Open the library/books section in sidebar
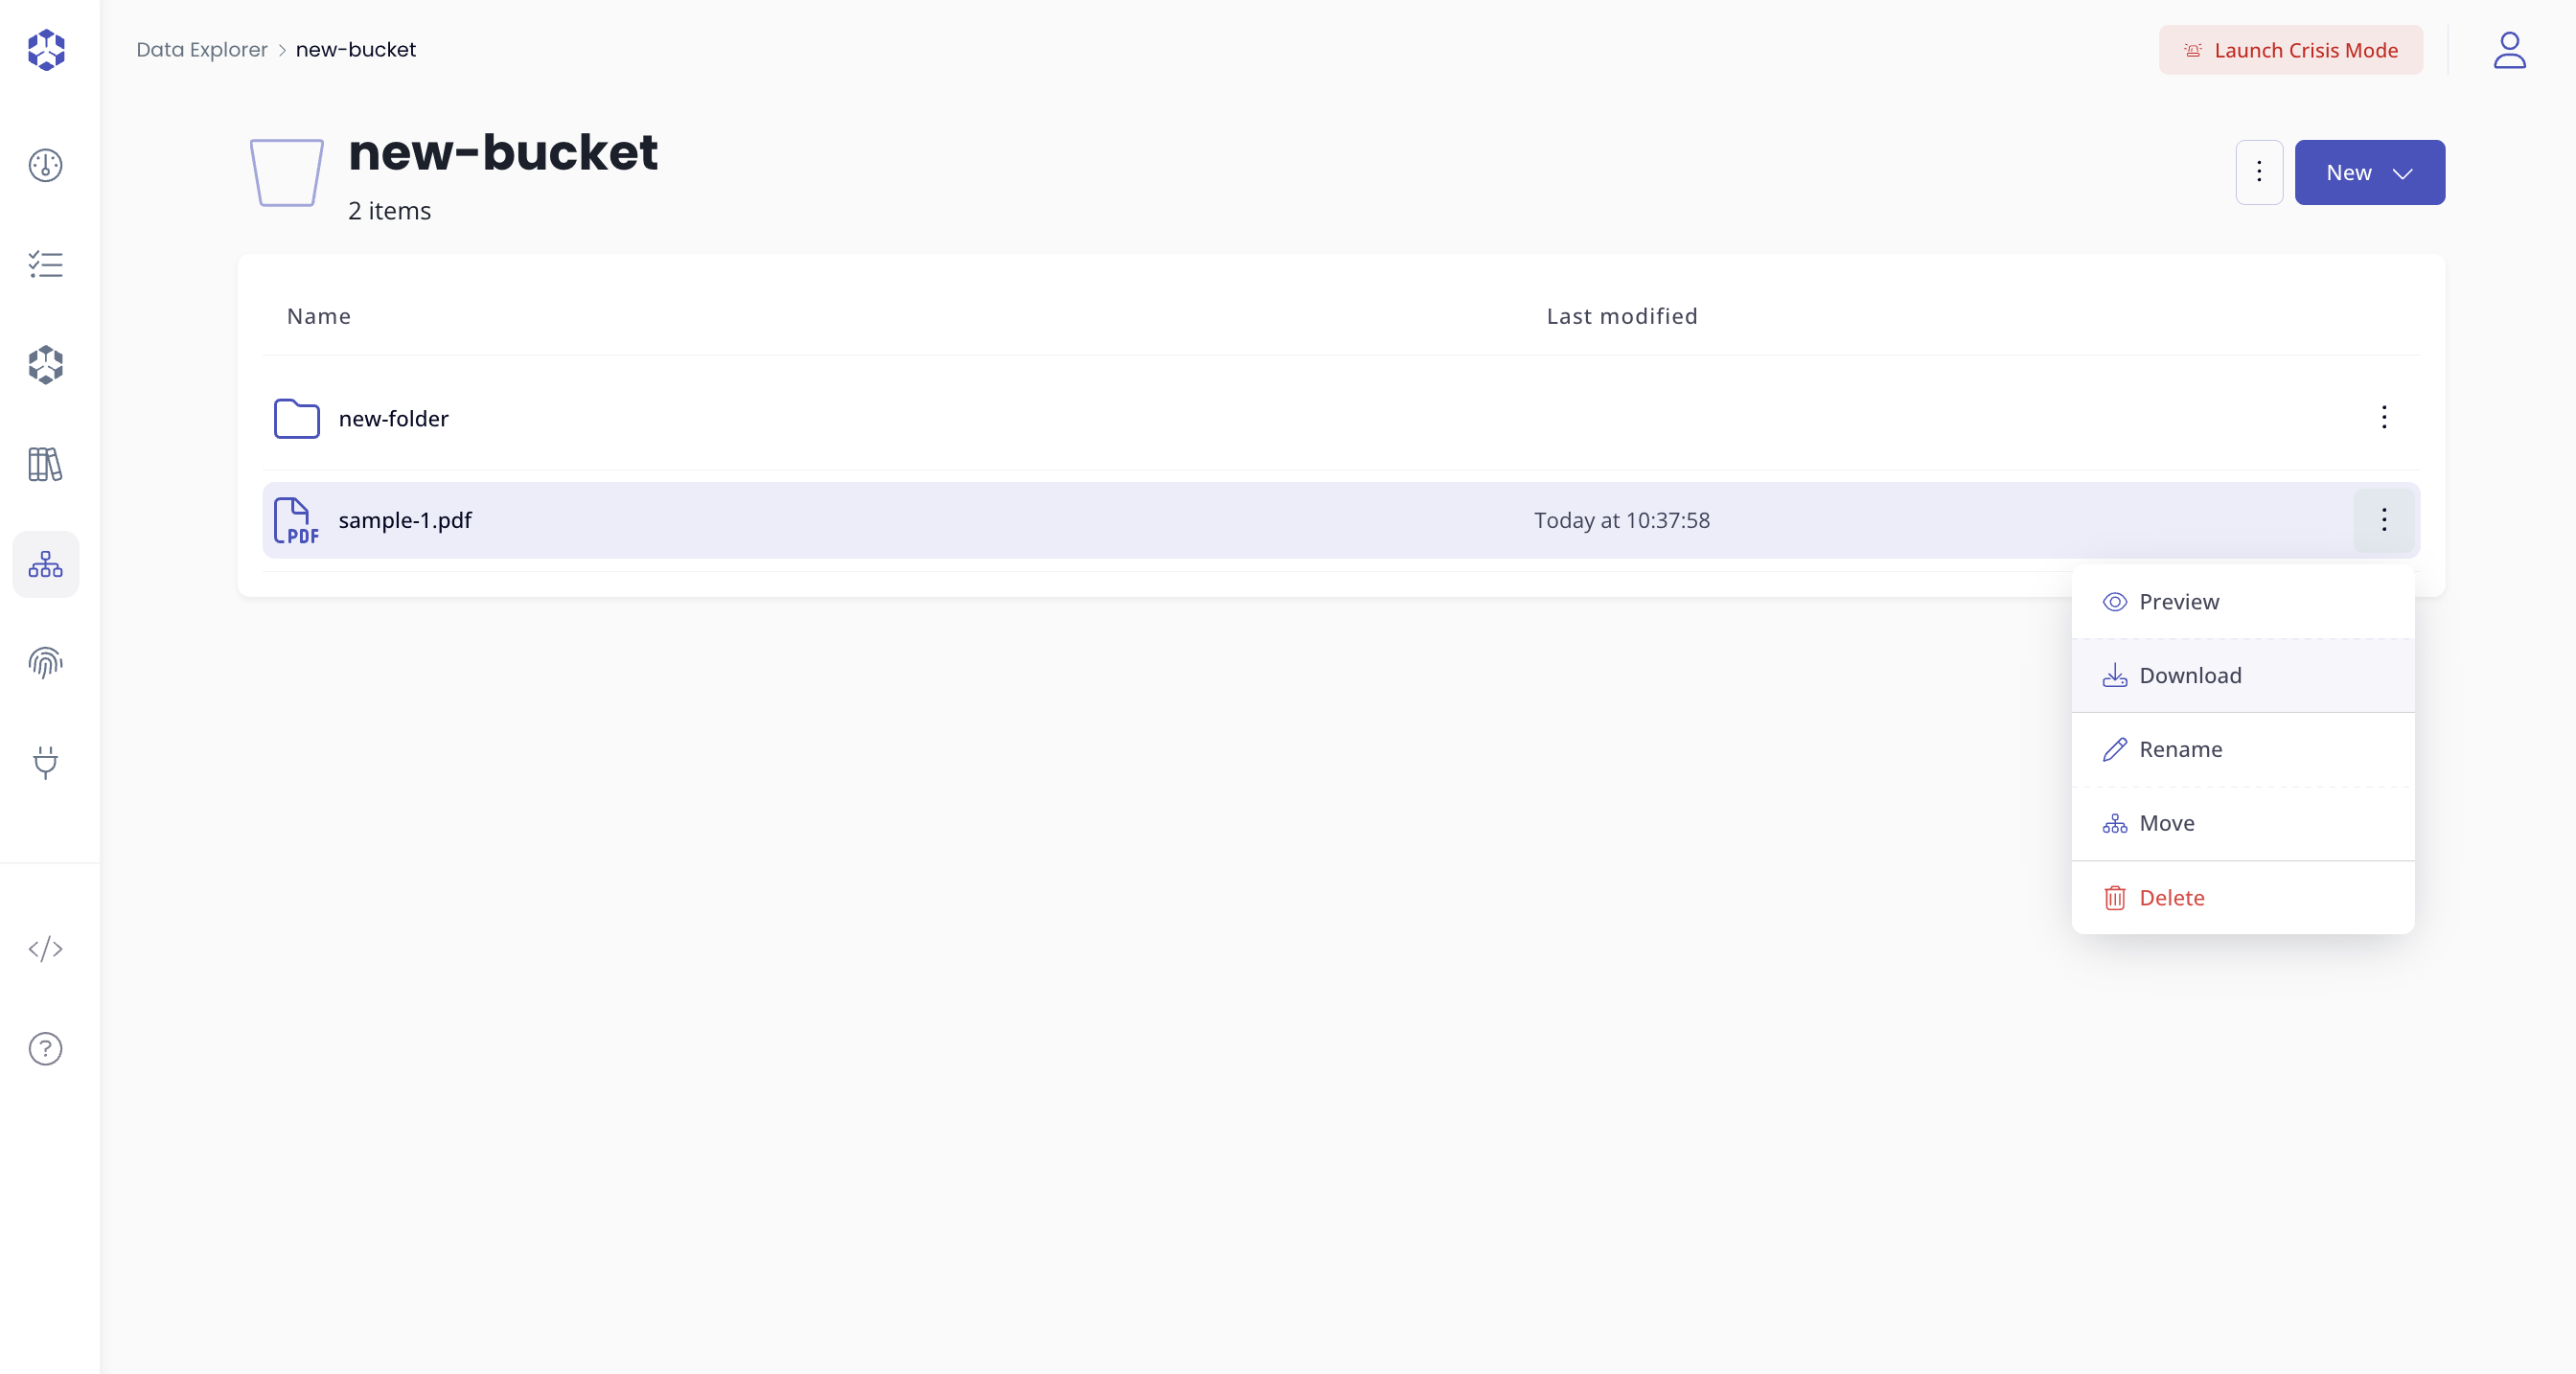This screenshot has height=1374, width=2576. tap(45, 464)
